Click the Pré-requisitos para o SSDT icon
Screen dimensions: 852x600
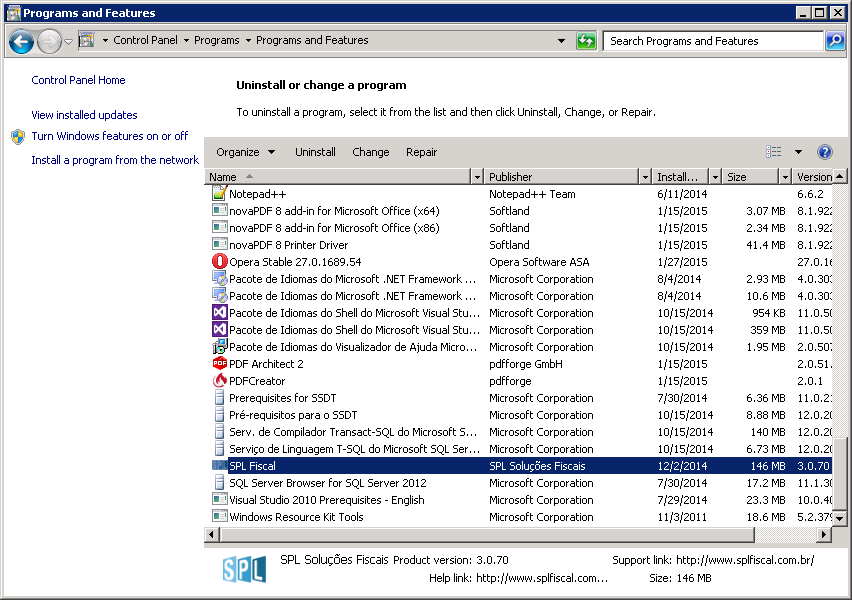(x=220, y=414)
